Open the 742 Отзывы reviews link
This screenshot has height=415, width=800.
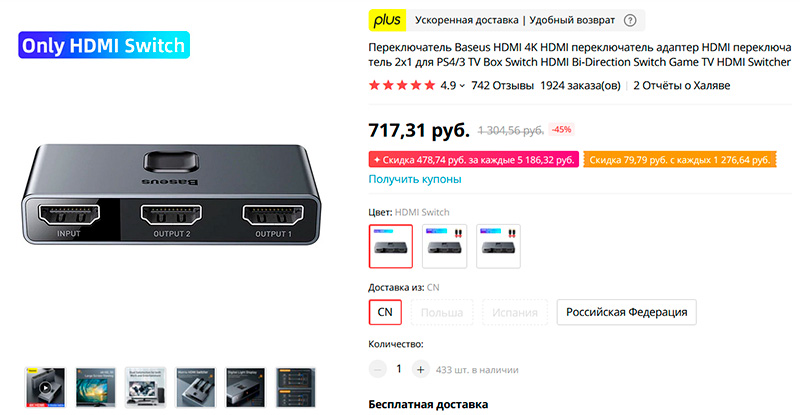coord(503,86)
